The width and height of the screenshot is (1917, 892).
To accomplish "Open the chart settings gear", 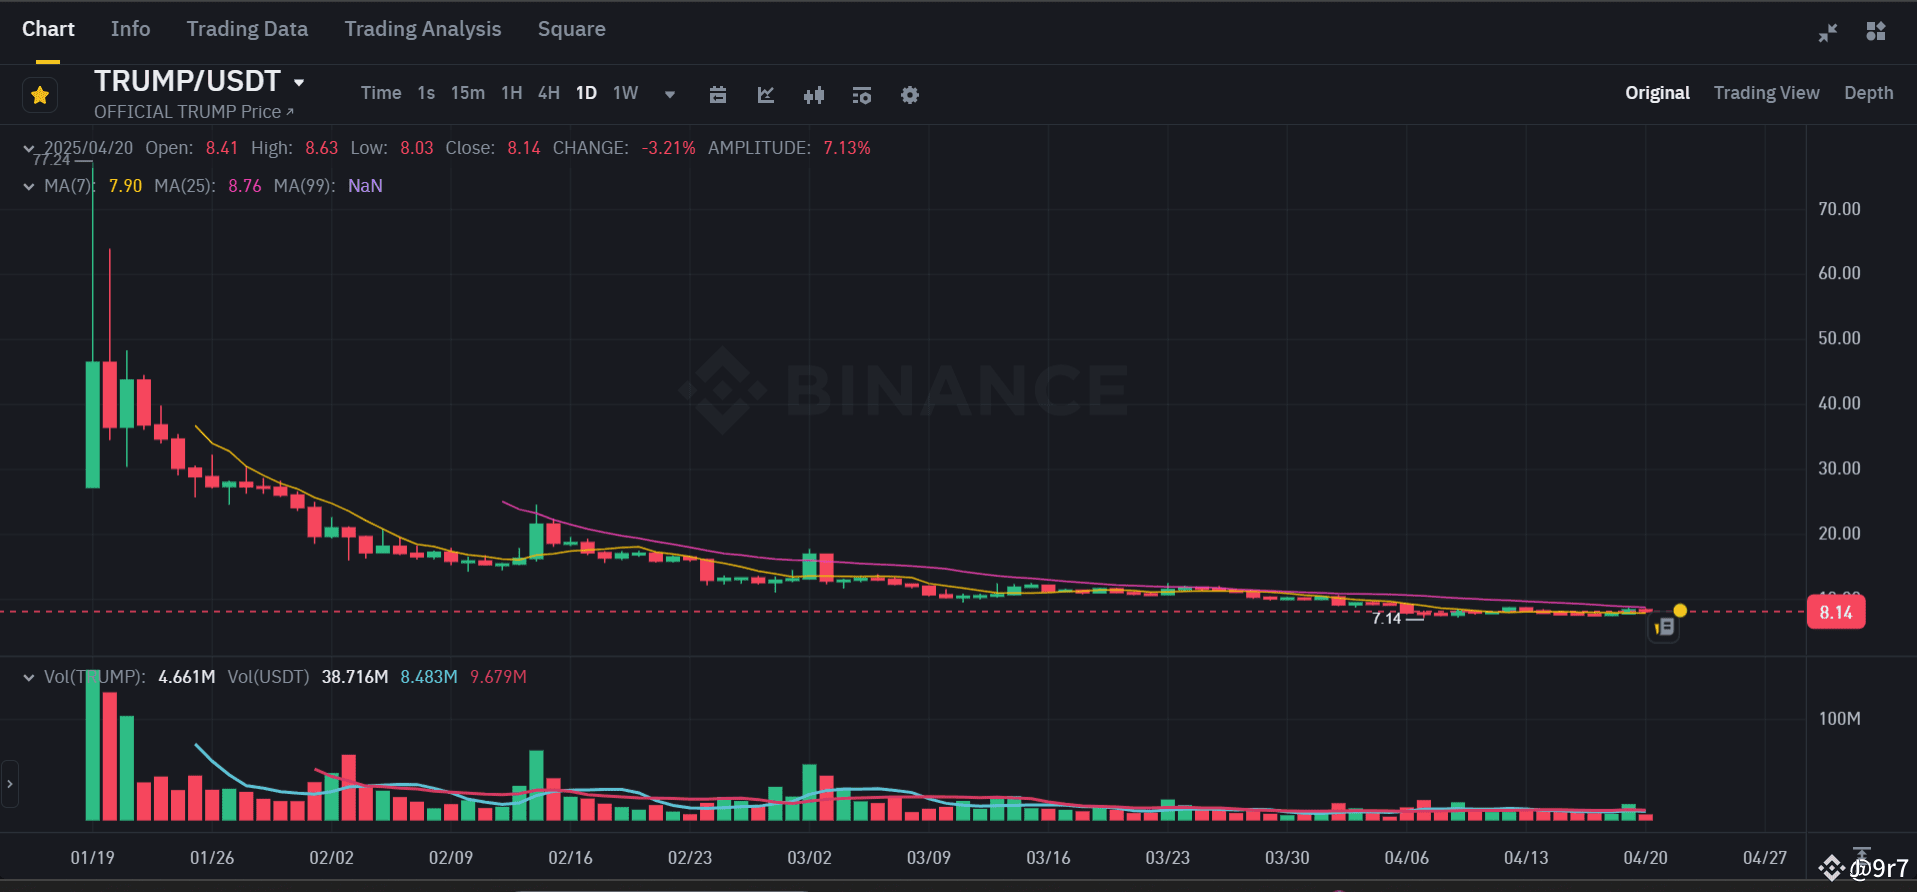I will (x=909, y=94).
